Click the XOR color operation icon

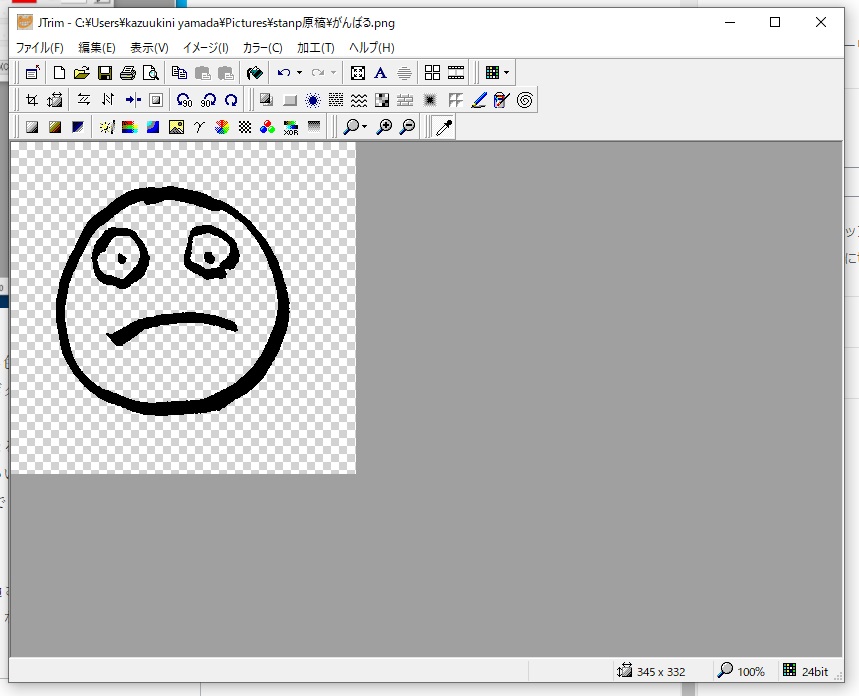[291, 127]
